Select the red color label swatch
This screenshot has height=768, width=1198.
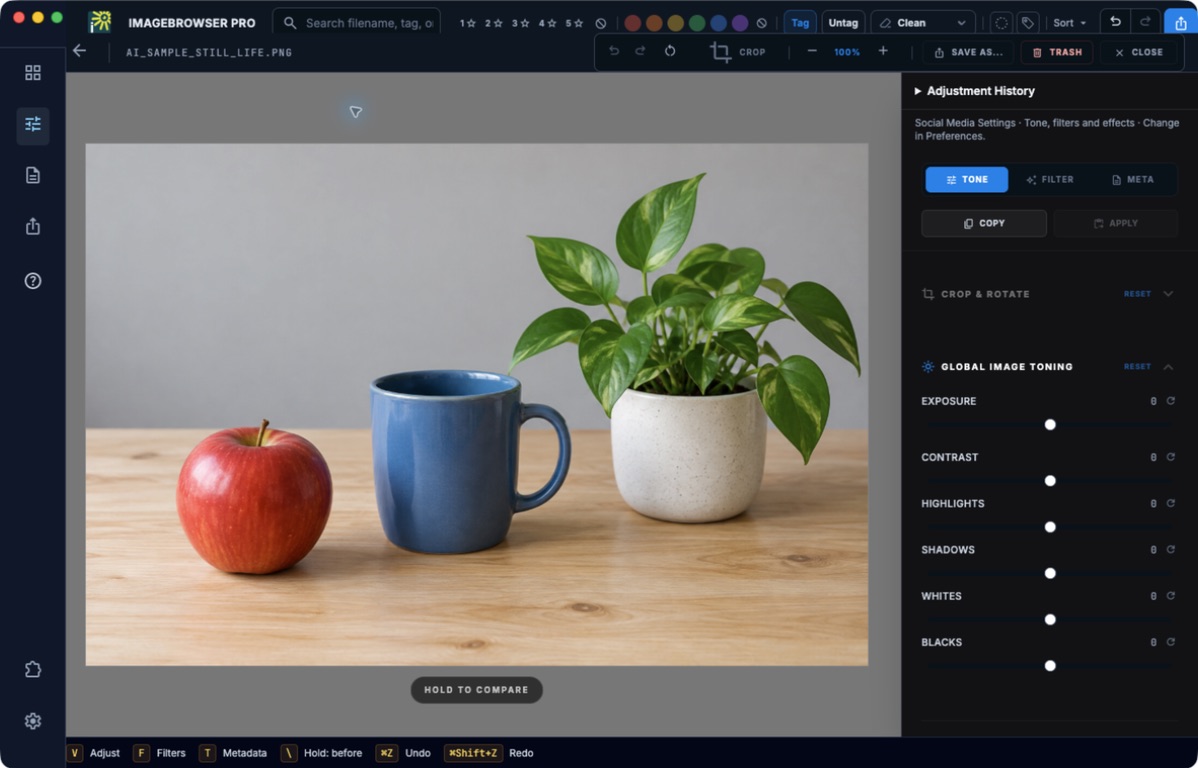(633, 23)
